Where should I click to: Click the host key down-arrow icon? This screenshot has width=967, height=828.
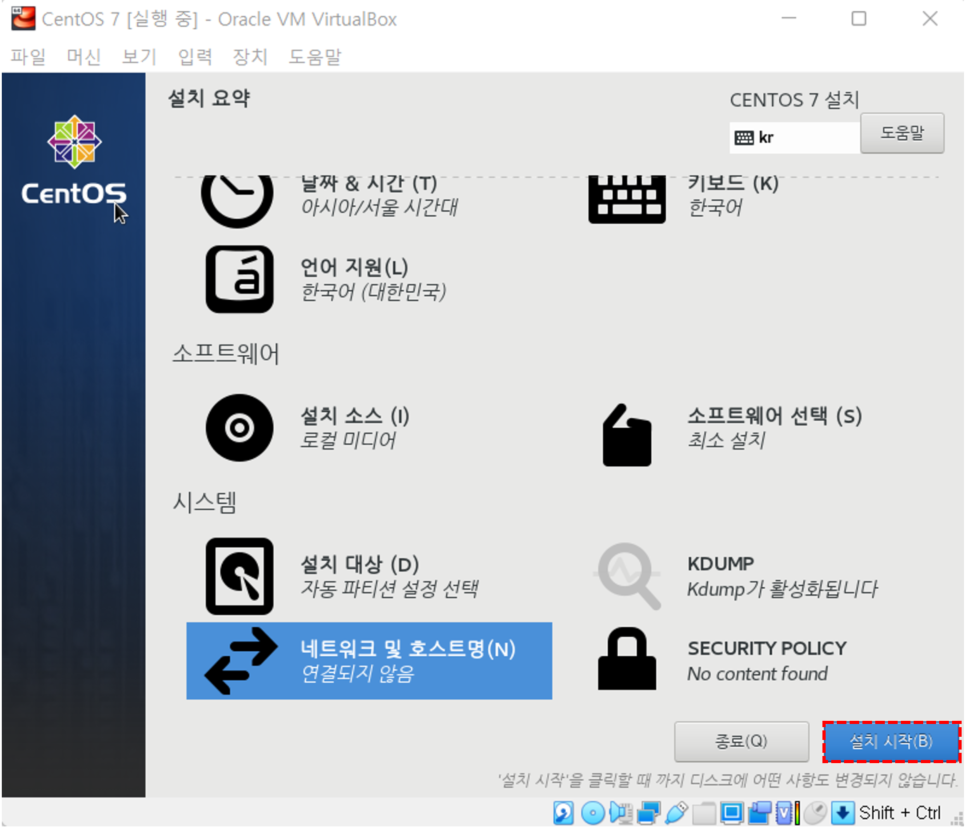[843, 813]
